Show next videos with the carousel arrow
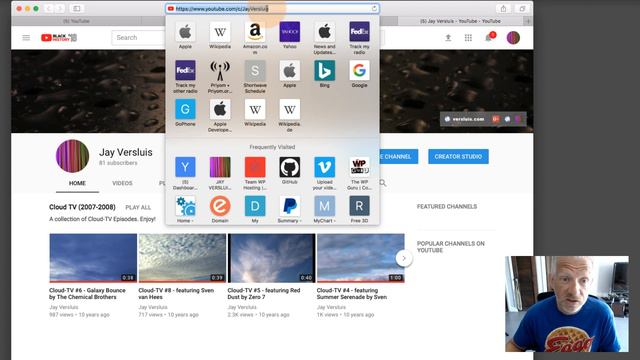 pyautogui.click(x=404, y=258)
